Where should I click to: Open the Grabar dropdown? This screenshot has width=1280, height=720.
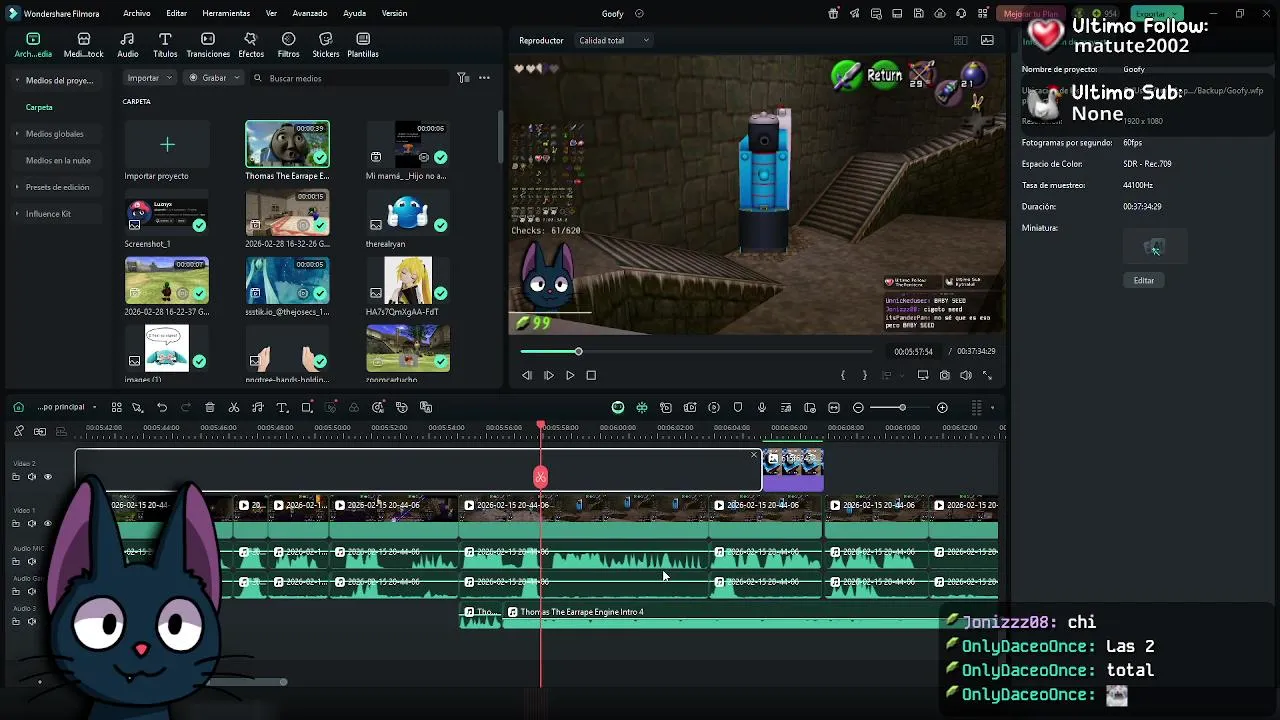[216, 78]
